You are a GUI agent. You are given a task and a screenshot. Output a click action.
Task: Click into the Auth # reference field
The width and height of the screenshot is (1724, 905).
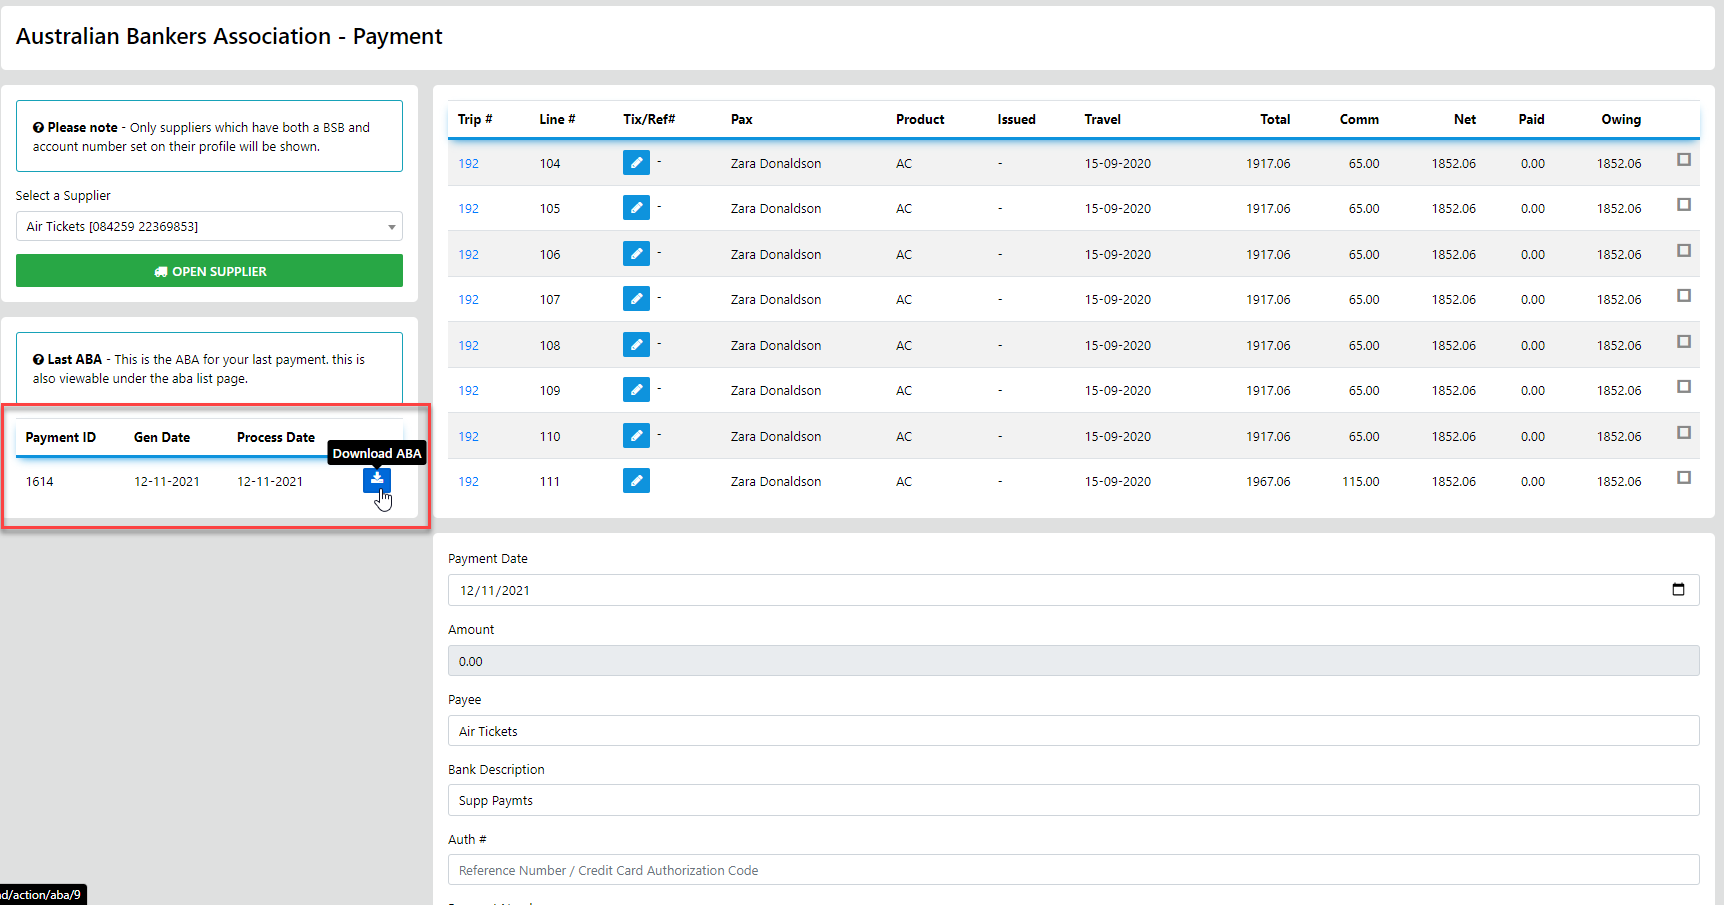point(1073,870)
